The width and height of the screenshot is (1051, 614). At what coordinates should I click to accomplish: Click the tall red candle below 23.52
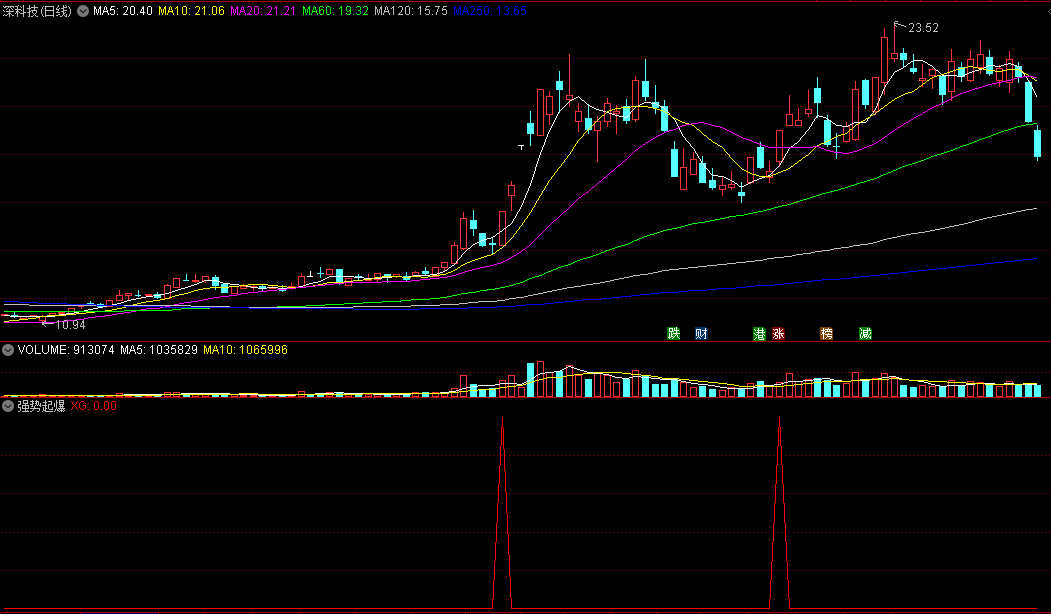[x=885, y=59]
